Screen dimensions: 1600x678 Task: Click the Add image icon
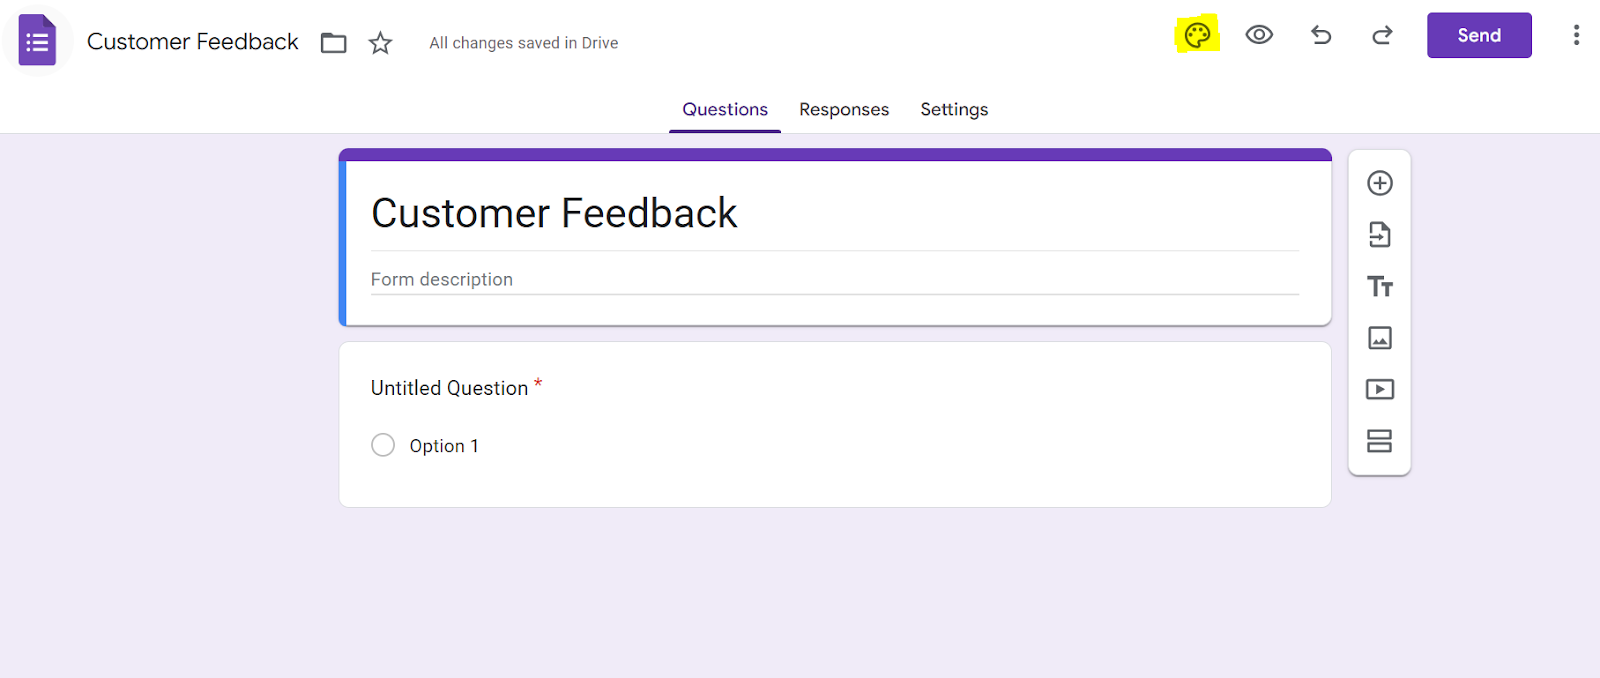[x=1380, y=338]
